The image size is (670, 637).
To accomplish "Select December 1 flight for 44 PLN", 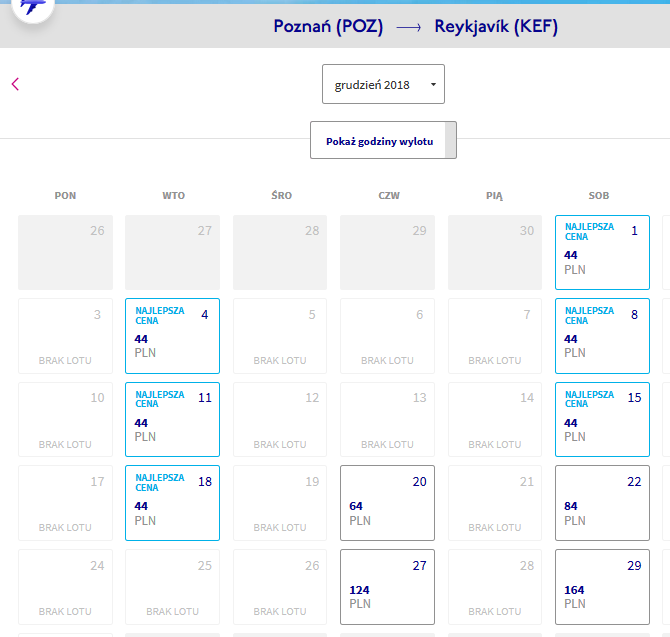I will point(602,252).
